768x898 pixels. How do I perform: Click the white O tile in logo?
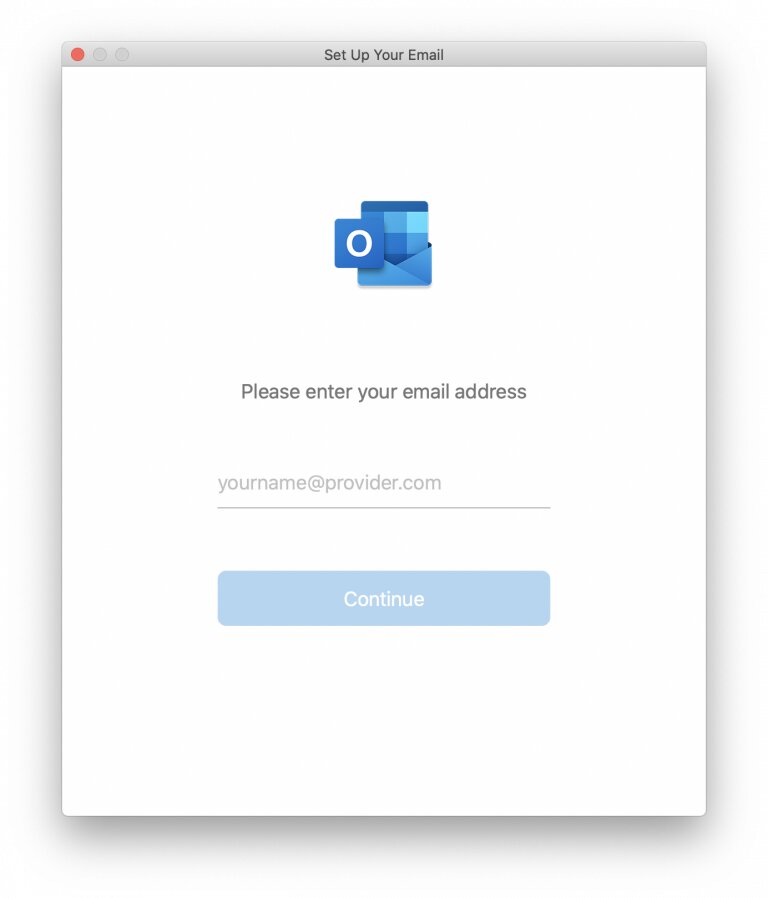coord(359,243)
